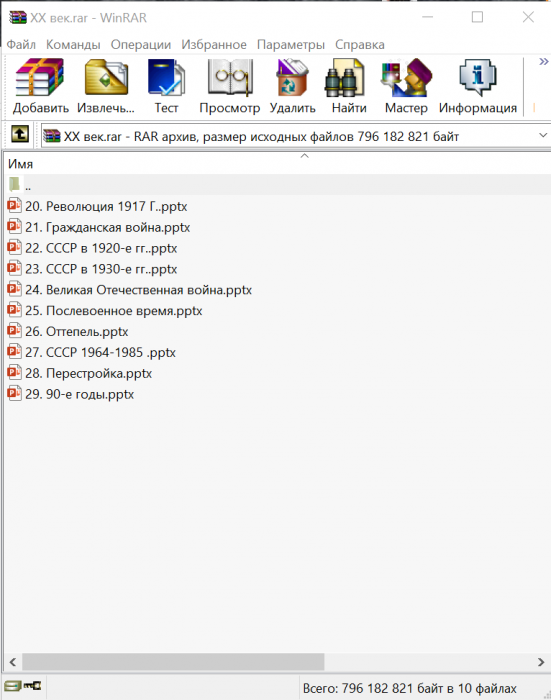Open the archive path dropdown arrow
Viewport: 551px width, 700px height.
pyautogui.click(x=543, y=135)
